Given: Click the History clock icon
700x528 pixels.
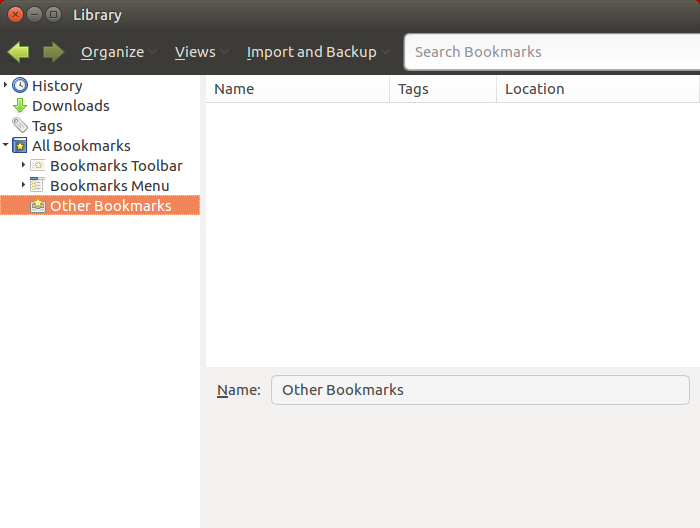Looking at the screenshot, I should click(x=20, y=85).
